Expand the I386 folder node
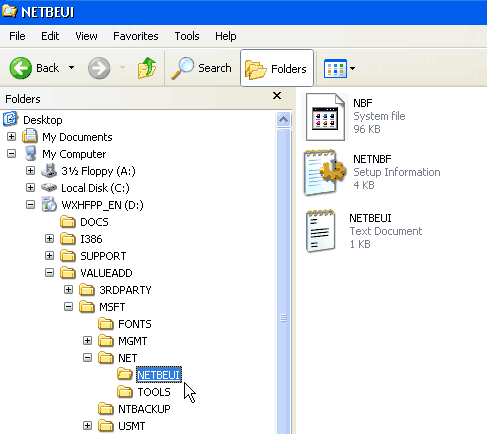Viewport: 487px width, 434px height. 49,239
